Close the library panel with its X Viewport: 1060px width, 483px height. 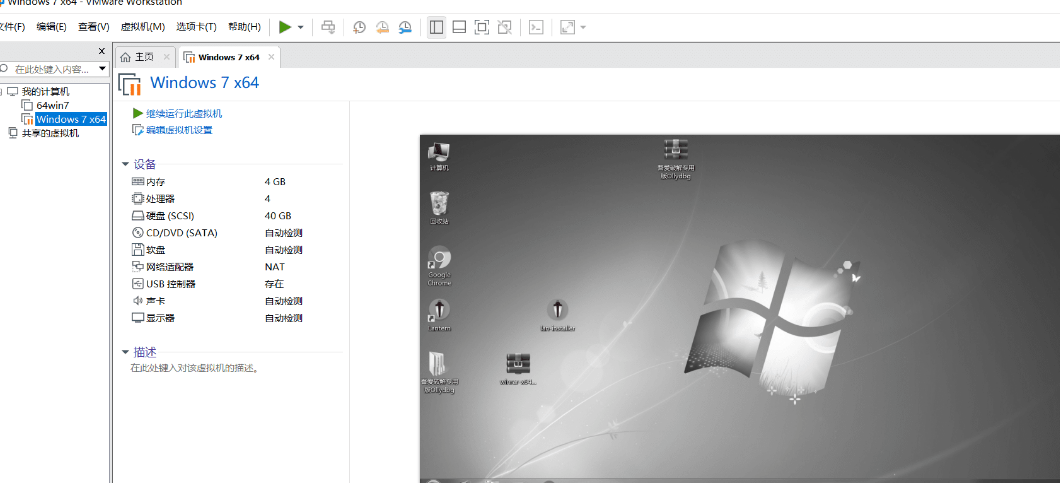click(x=102, y=51)
